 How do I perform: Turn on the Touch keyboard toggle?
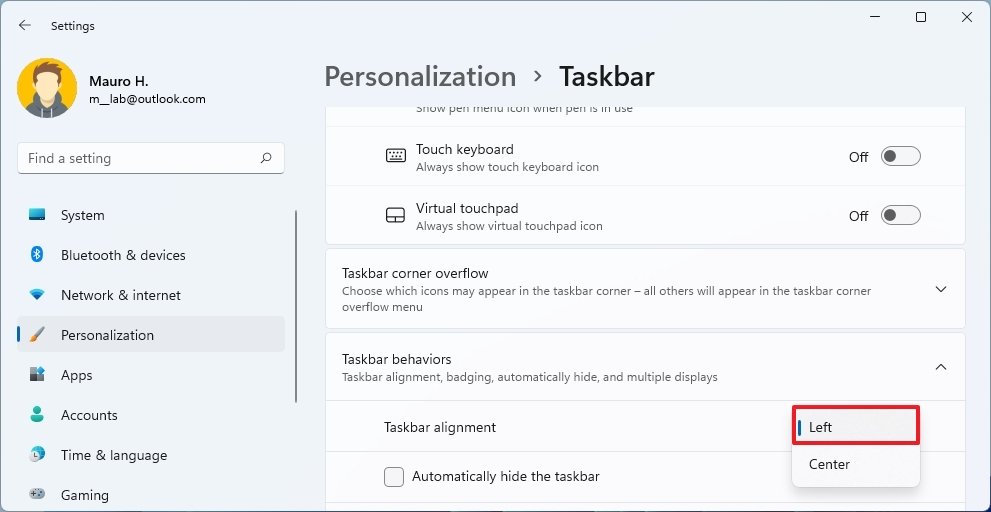901,156
